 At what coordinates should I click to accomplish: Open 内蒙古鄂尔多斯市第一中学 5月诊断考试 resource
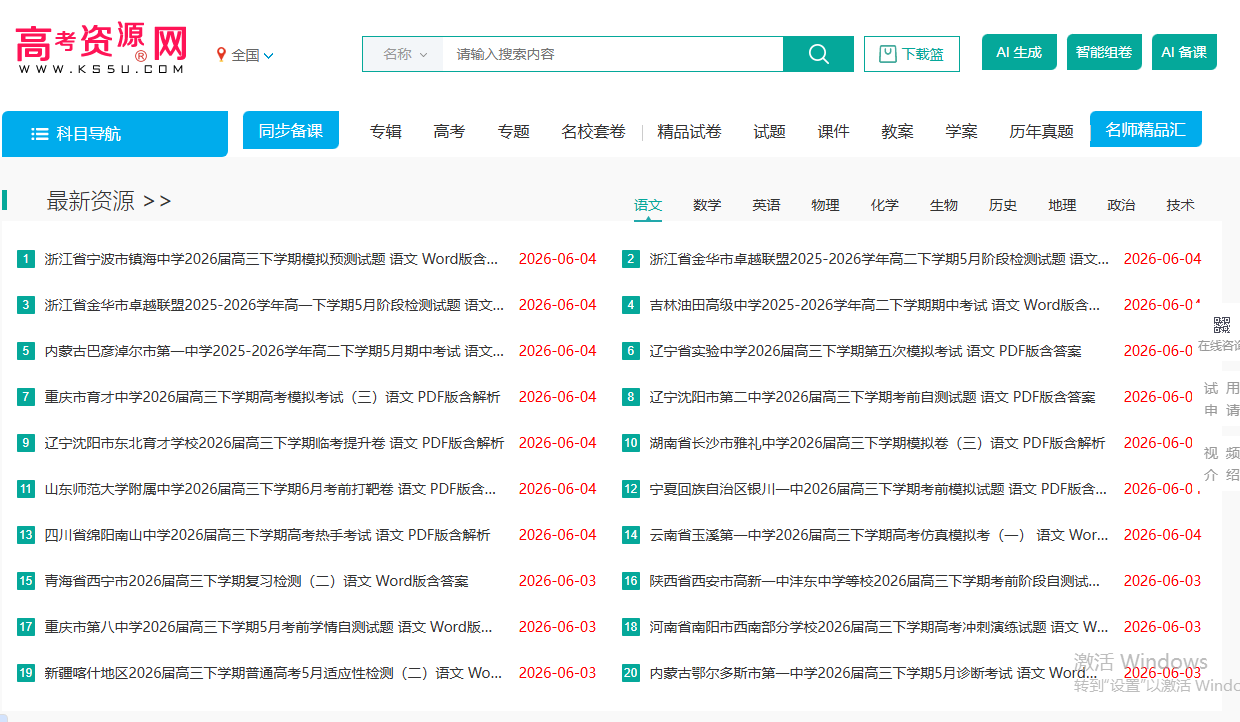(x=875, y=673)
